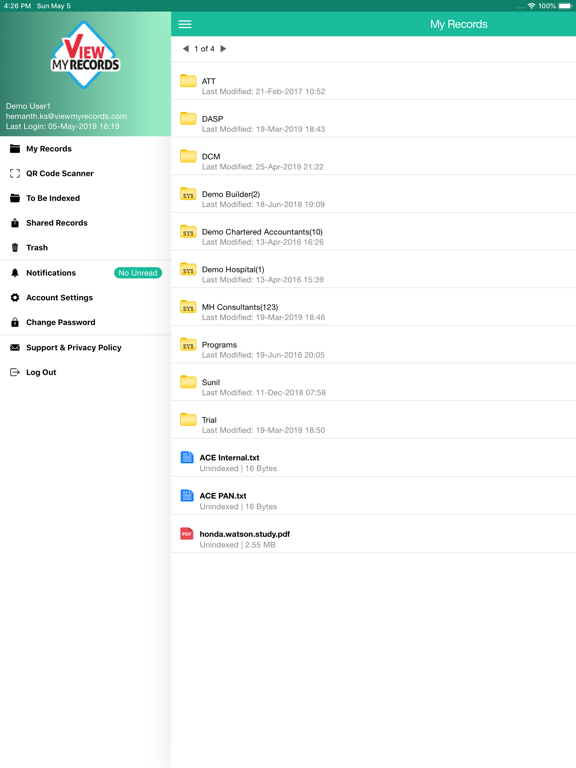
Task: Click QR Code Scanner icon
Action: pos(15,173)
